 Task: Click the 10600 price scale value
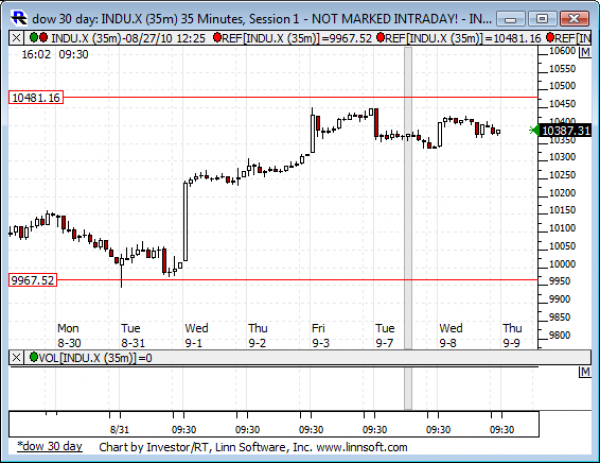tap(562, 51)
